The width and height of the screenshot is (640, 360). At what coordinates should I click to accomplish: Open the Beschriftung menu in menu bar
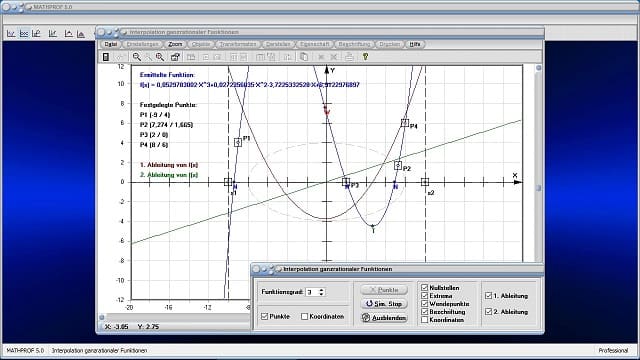(x=354, y=44)
